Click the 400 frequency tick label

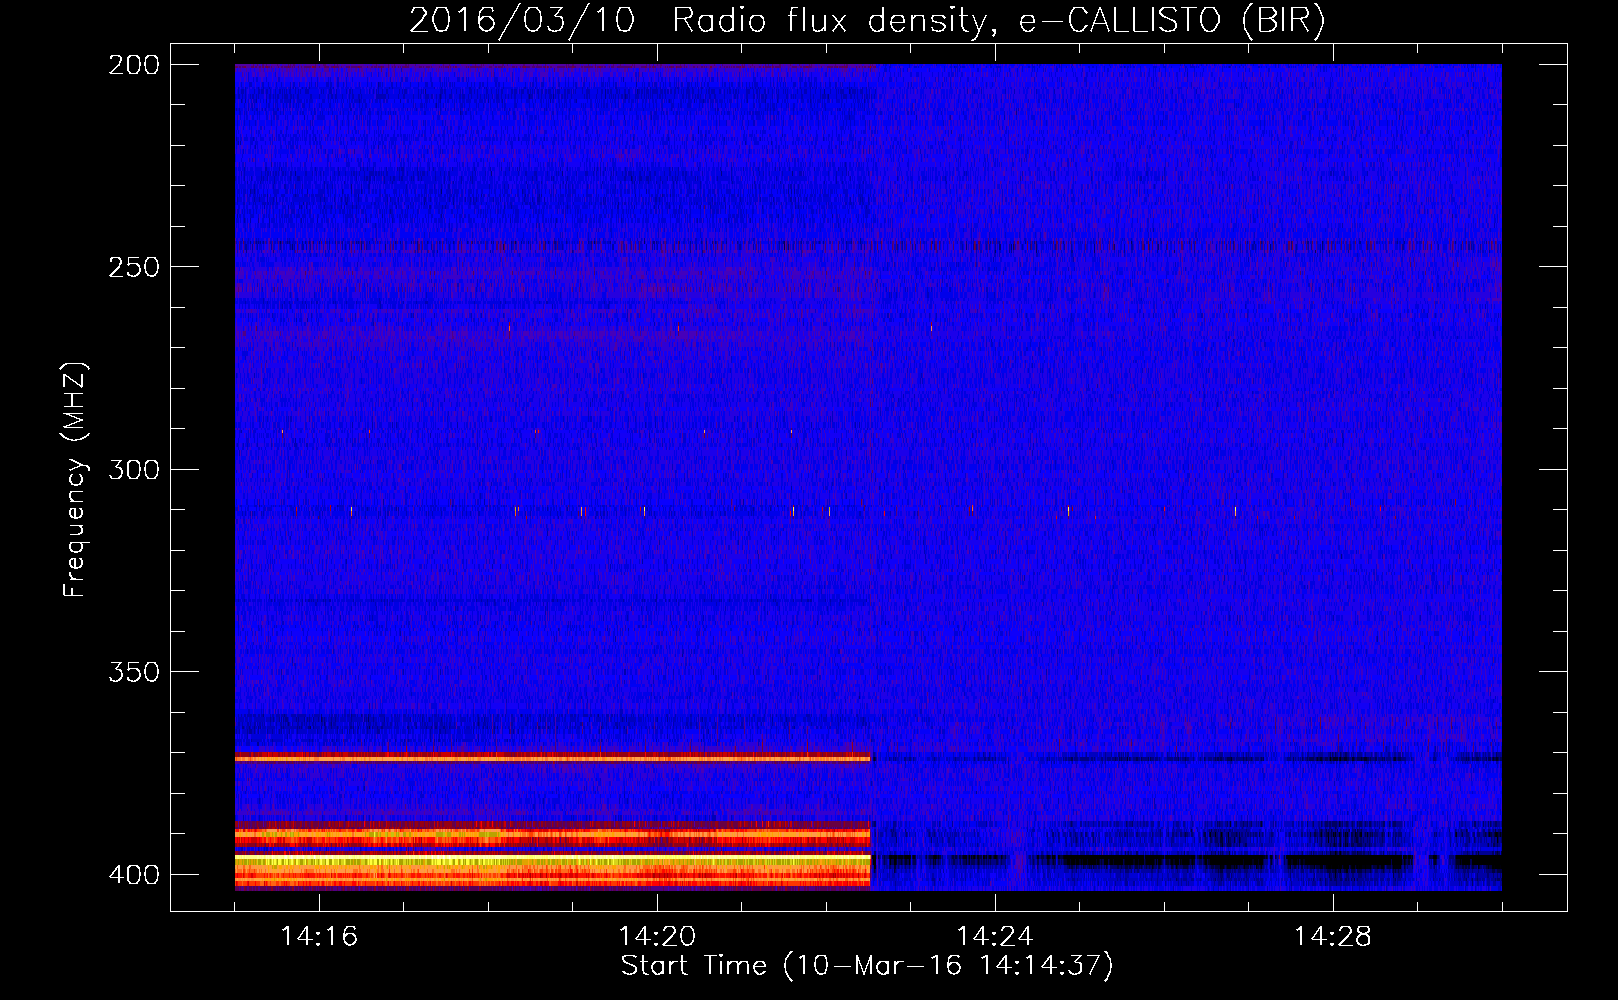(134, 874)
